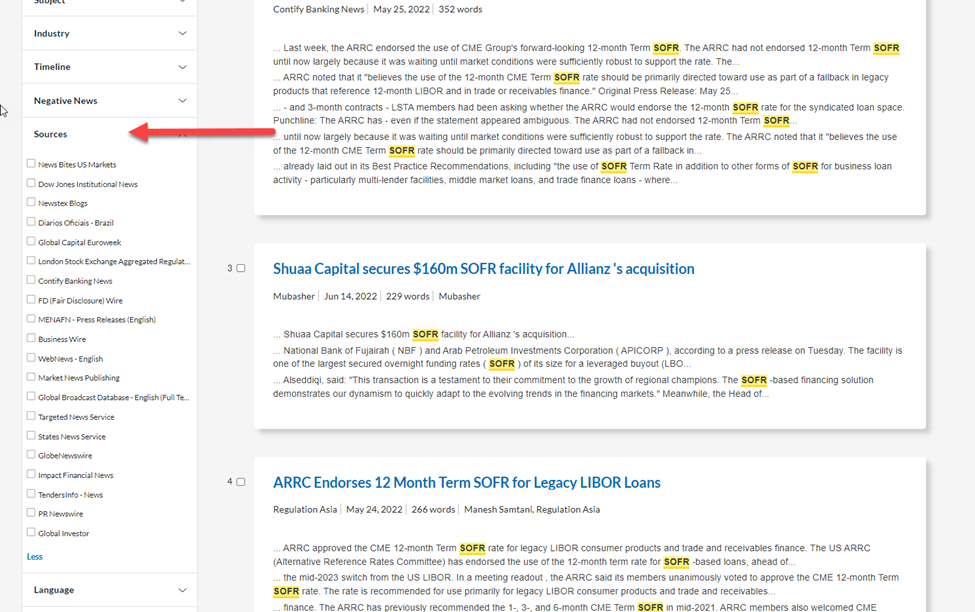
Task: Click Contify Banking News in top result
Action: [x=318, y=9]
